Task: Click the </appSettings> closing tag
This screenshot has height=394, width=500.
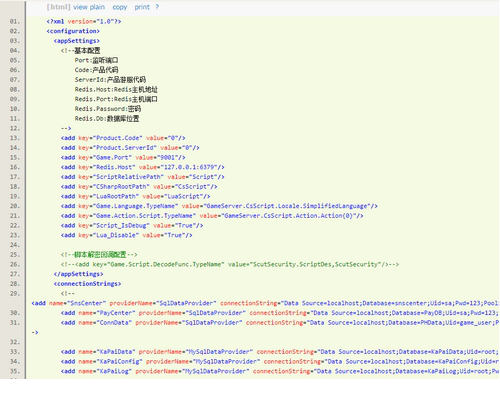Action: 78,274
